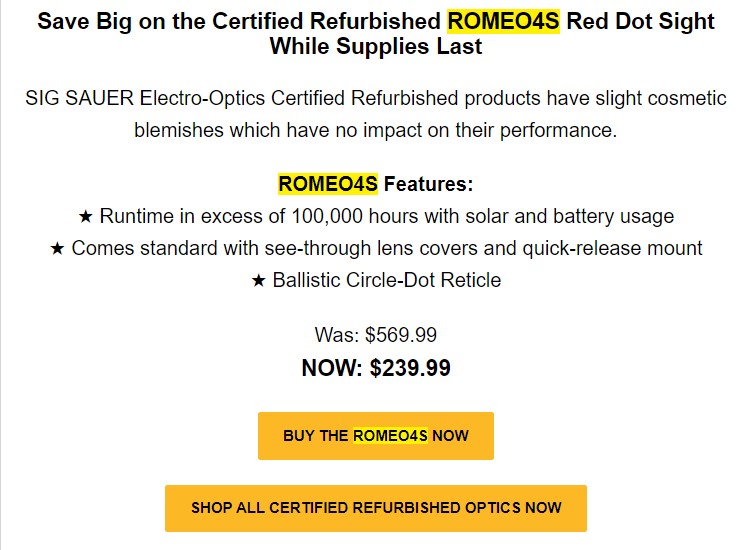748x550 pixels.
Task: Click Red Dot Sight in the headline
Action: tap(640, 21)
